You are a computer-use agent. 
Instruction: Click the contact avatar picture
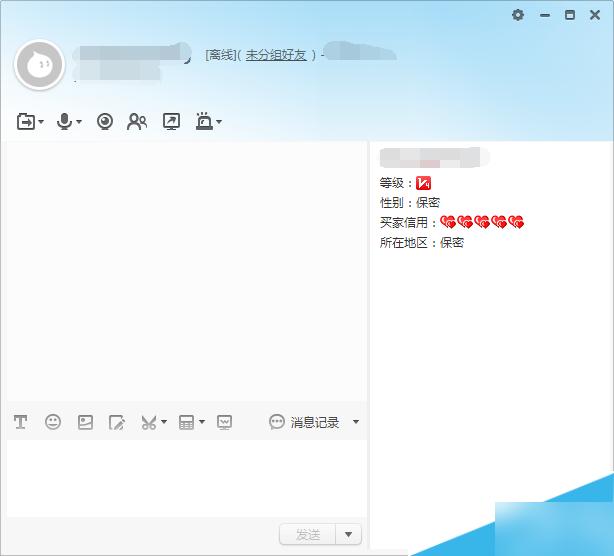[40, 65]
